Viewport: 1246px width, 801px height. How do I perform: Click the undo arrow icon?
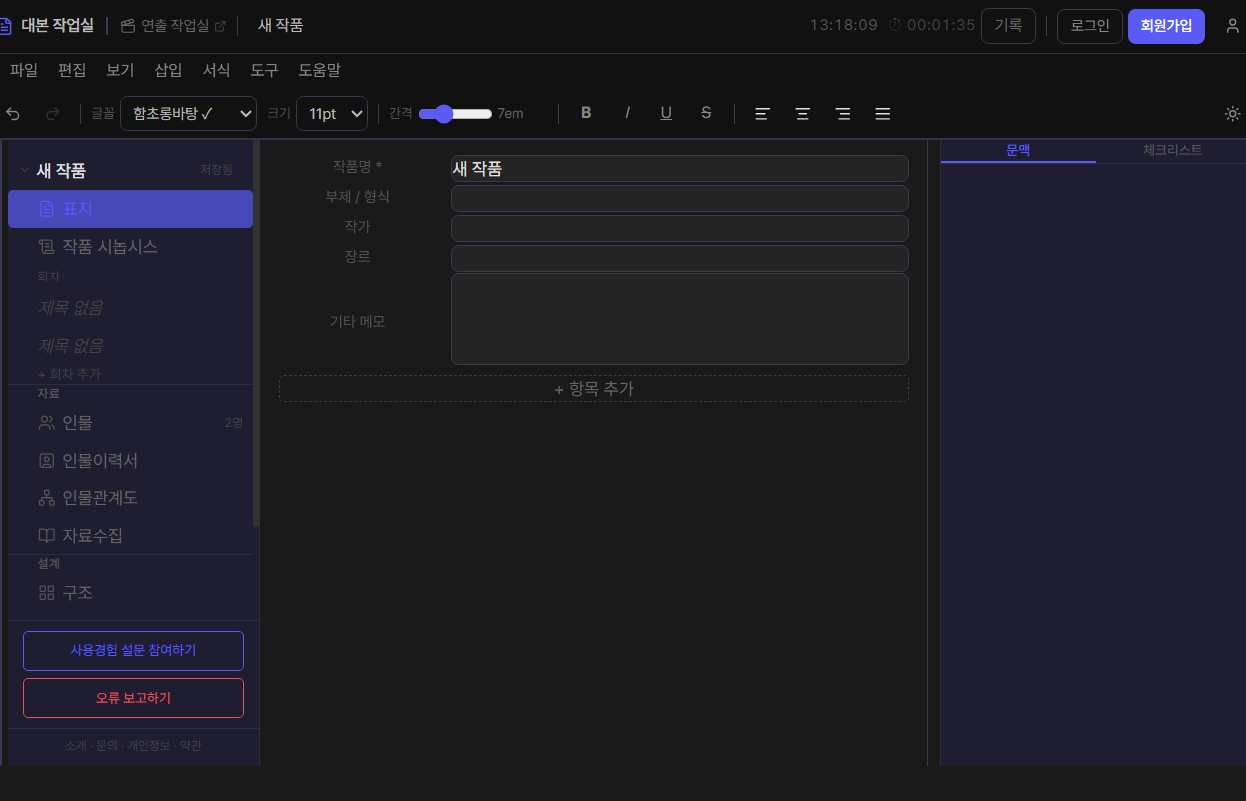click(13, 114)
